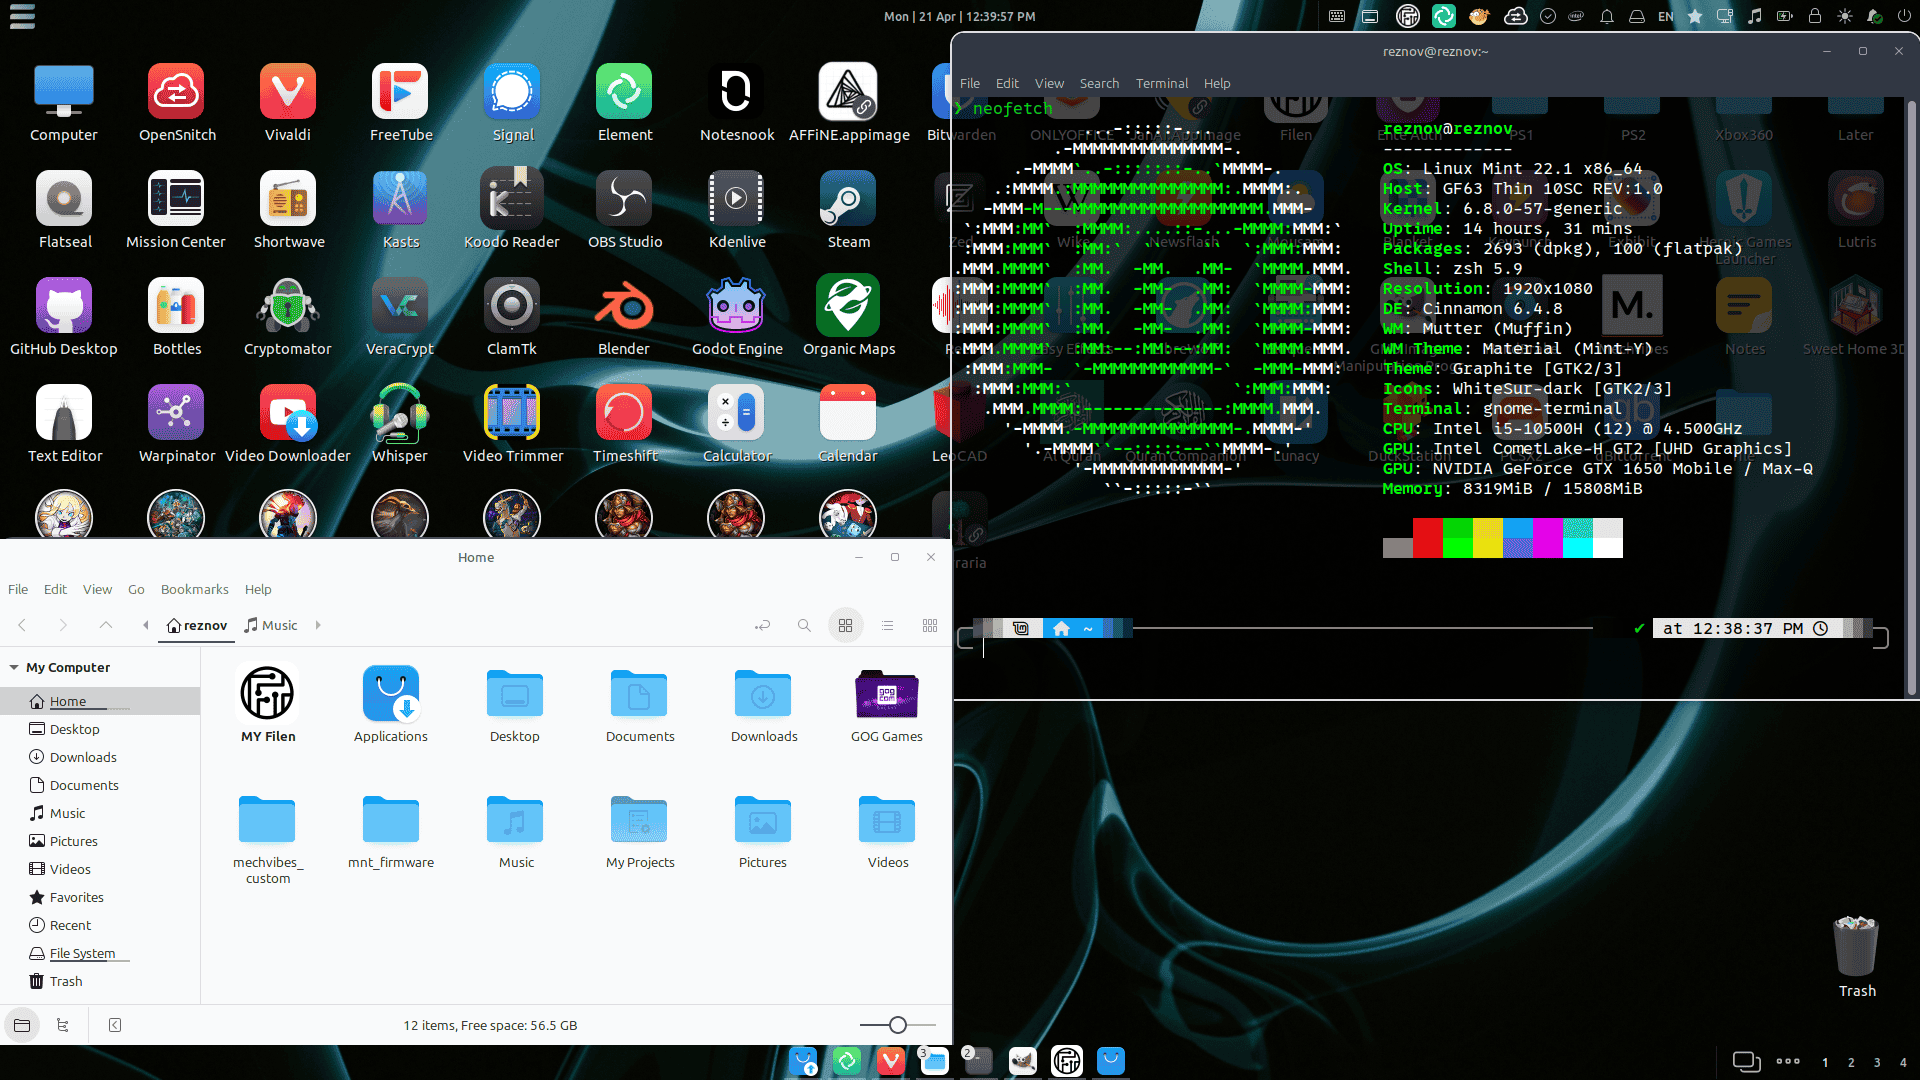Open the three-dots menu in the bottom panel
Screen dimensions: 1920x1080
point(1788,1061)
